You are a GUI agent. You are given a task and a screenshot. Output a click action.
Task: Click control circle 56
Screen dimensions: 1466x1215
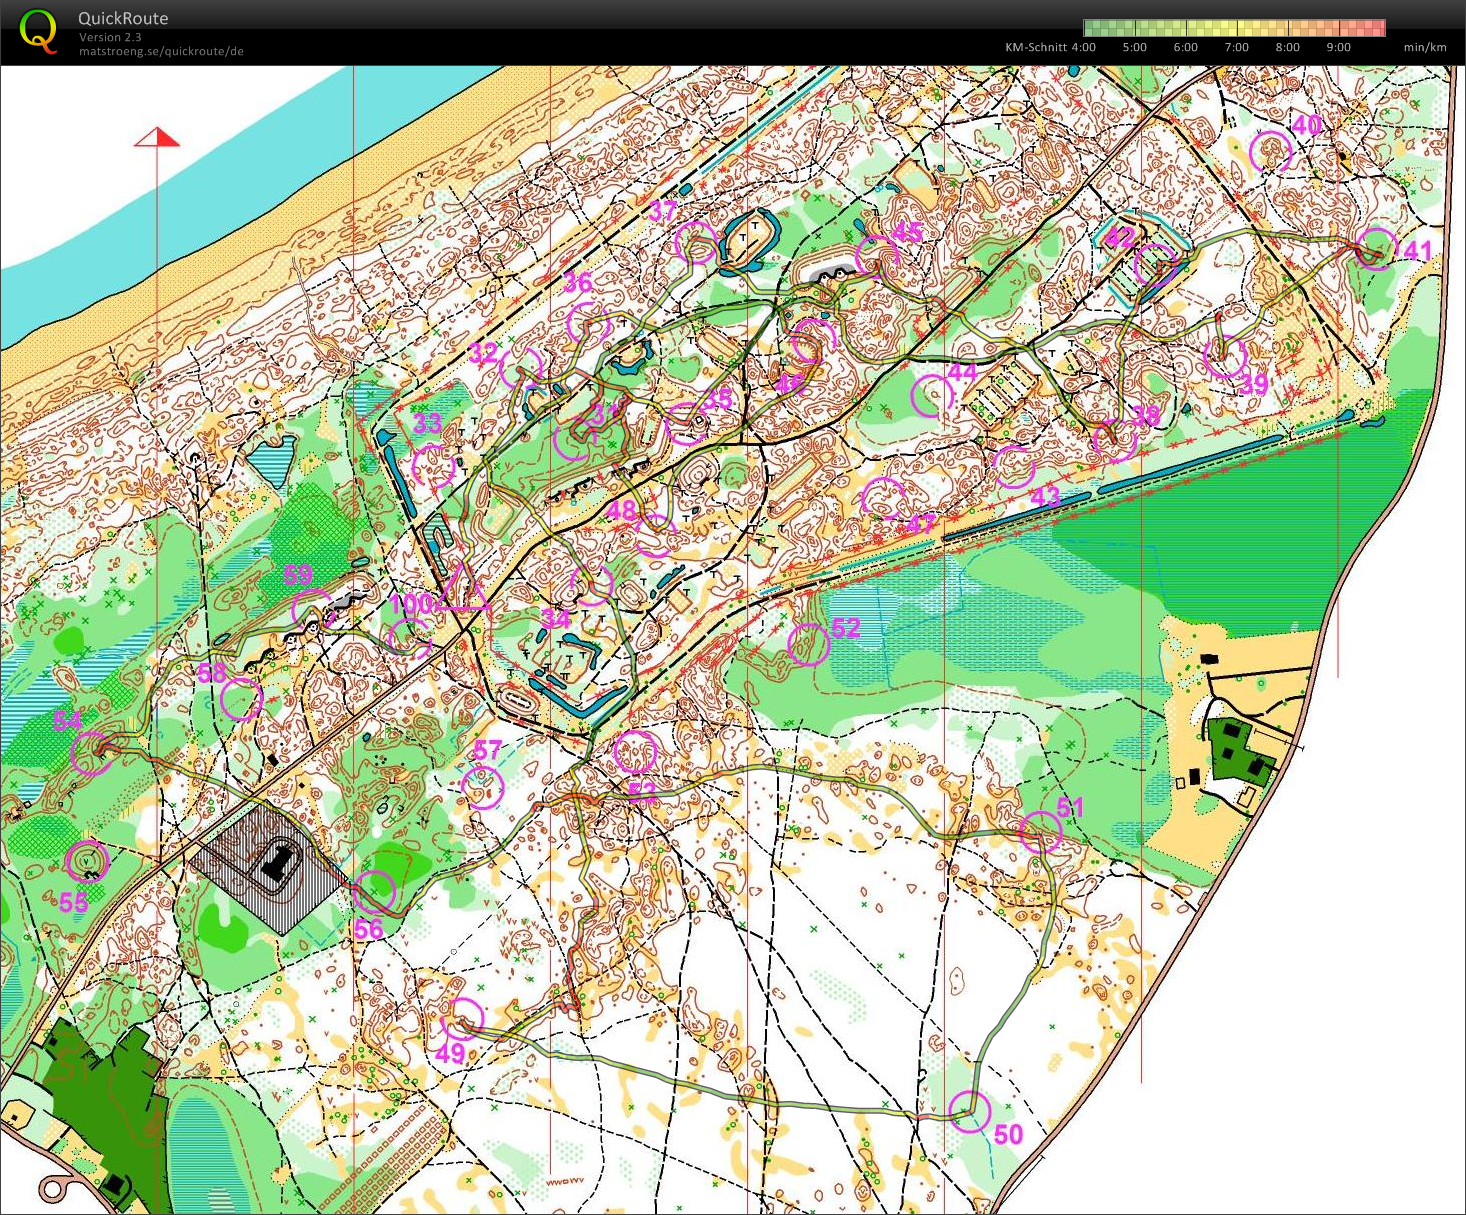click(375, 892)
